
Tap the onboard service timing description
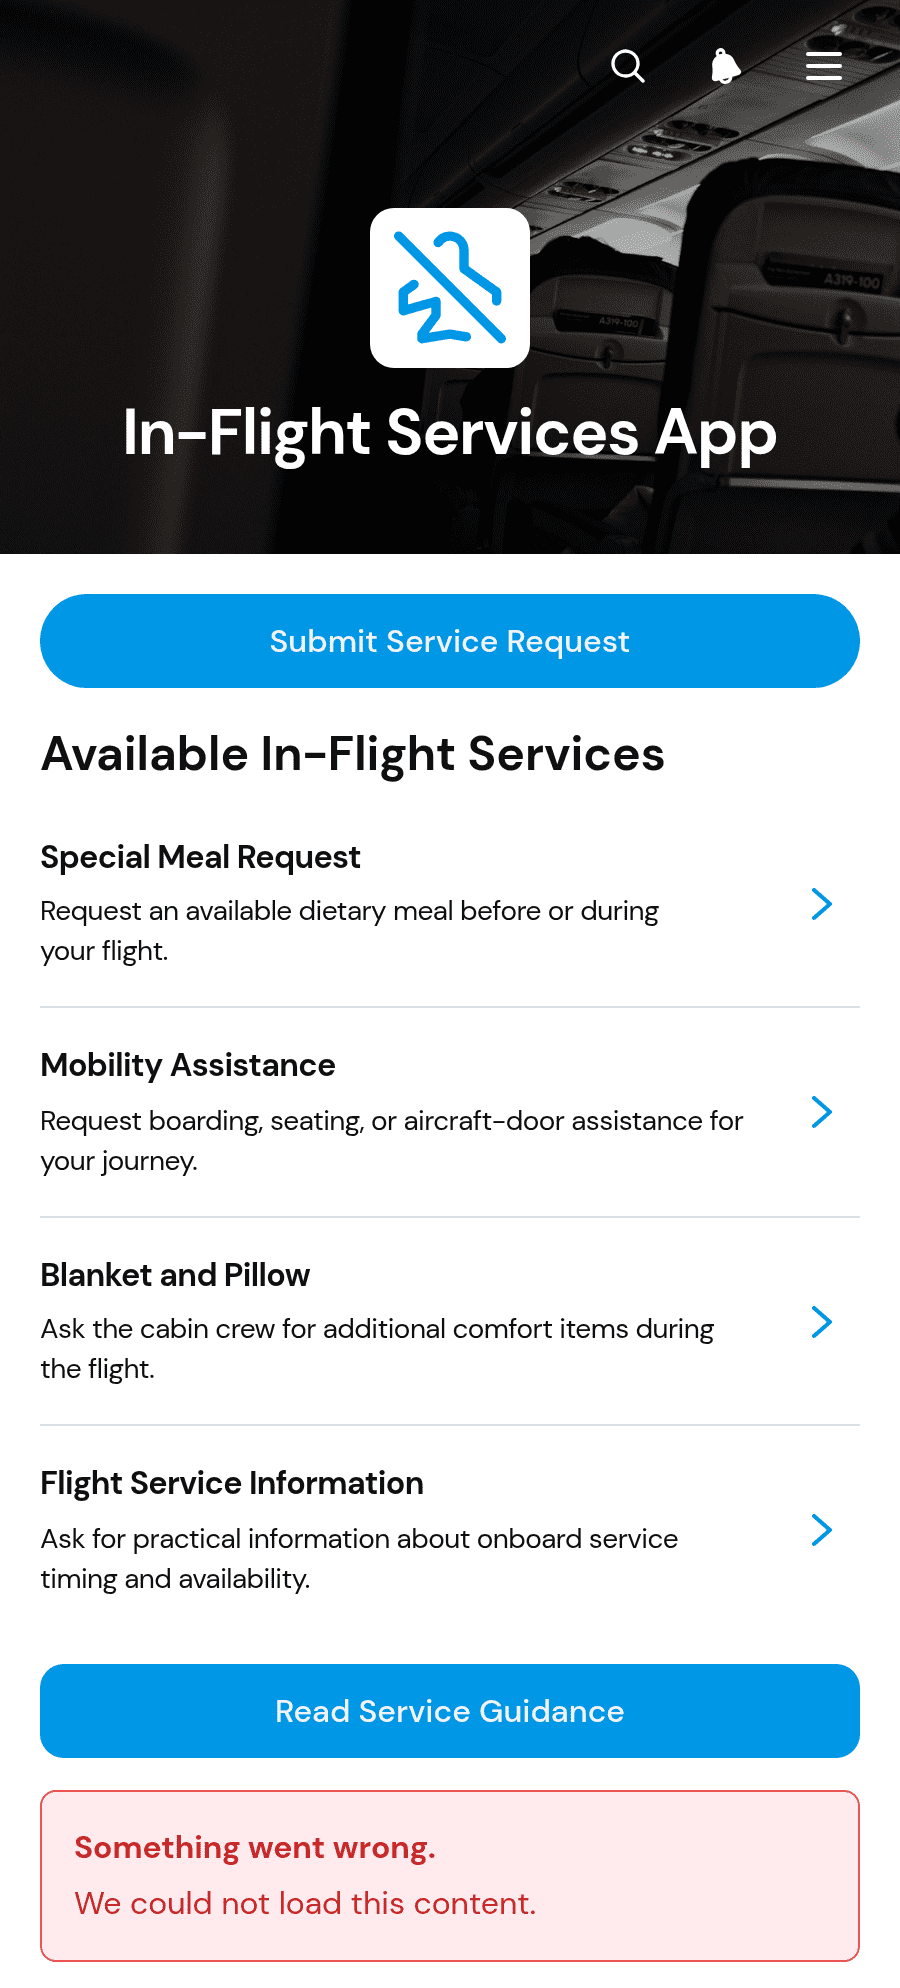click(x=359, y=1559)
